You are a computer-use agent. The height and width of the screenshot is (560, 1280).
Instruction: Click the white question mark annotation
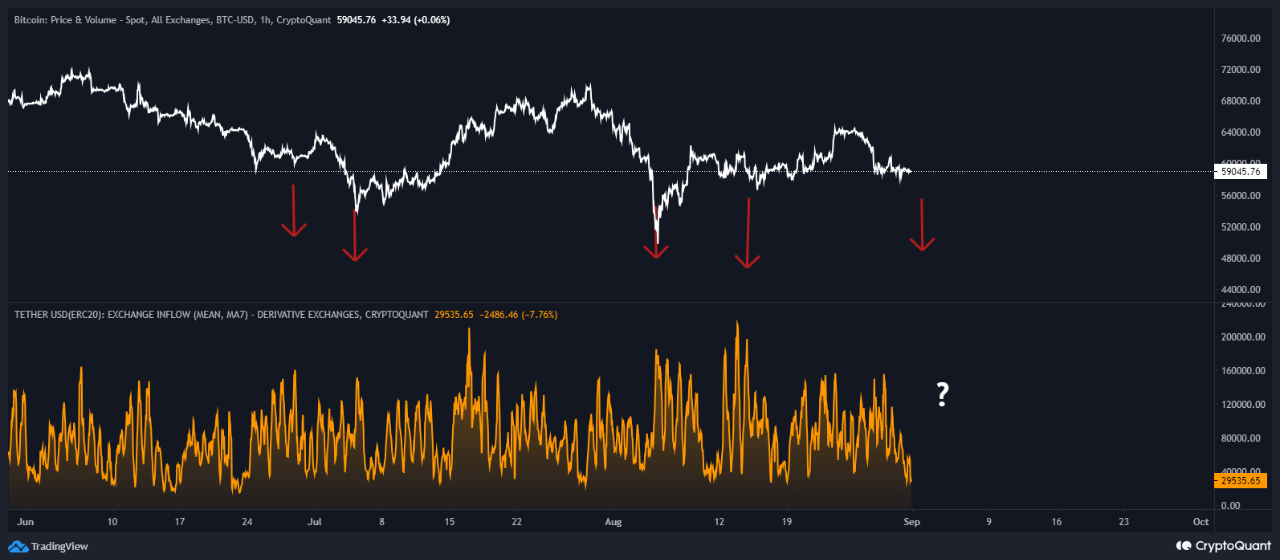tap(941, 395)
